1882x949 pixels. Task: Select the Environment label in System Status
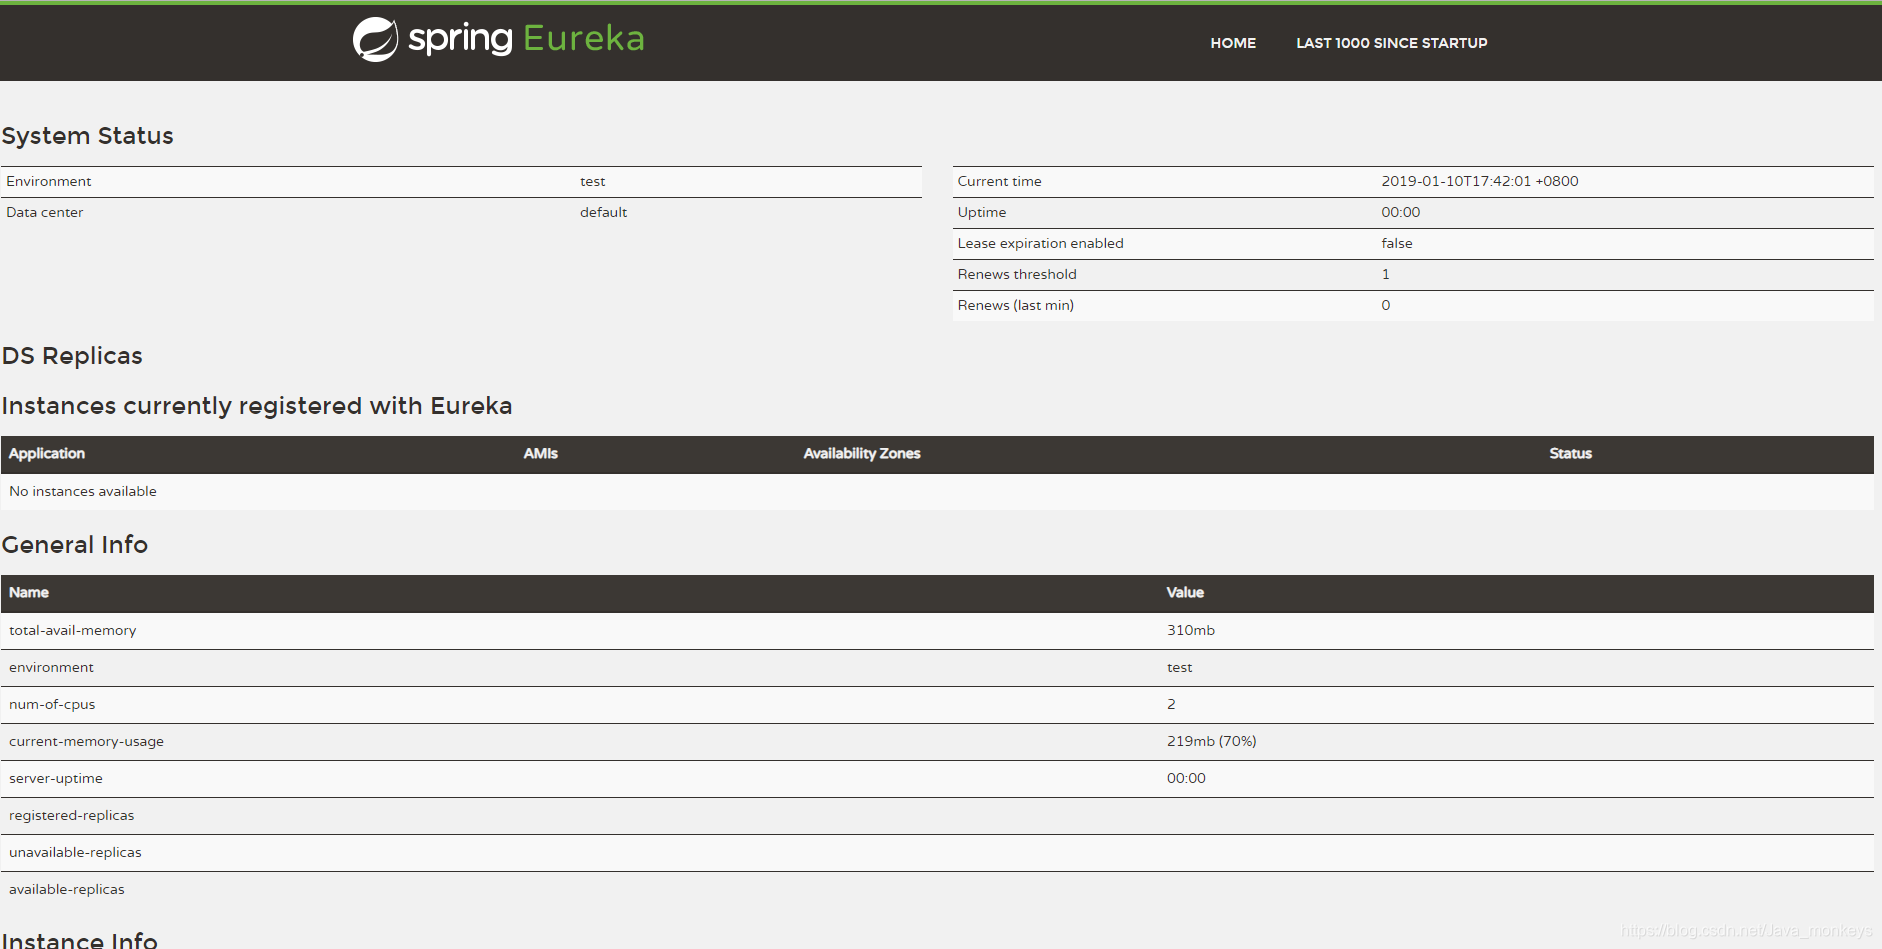(49, 181)
